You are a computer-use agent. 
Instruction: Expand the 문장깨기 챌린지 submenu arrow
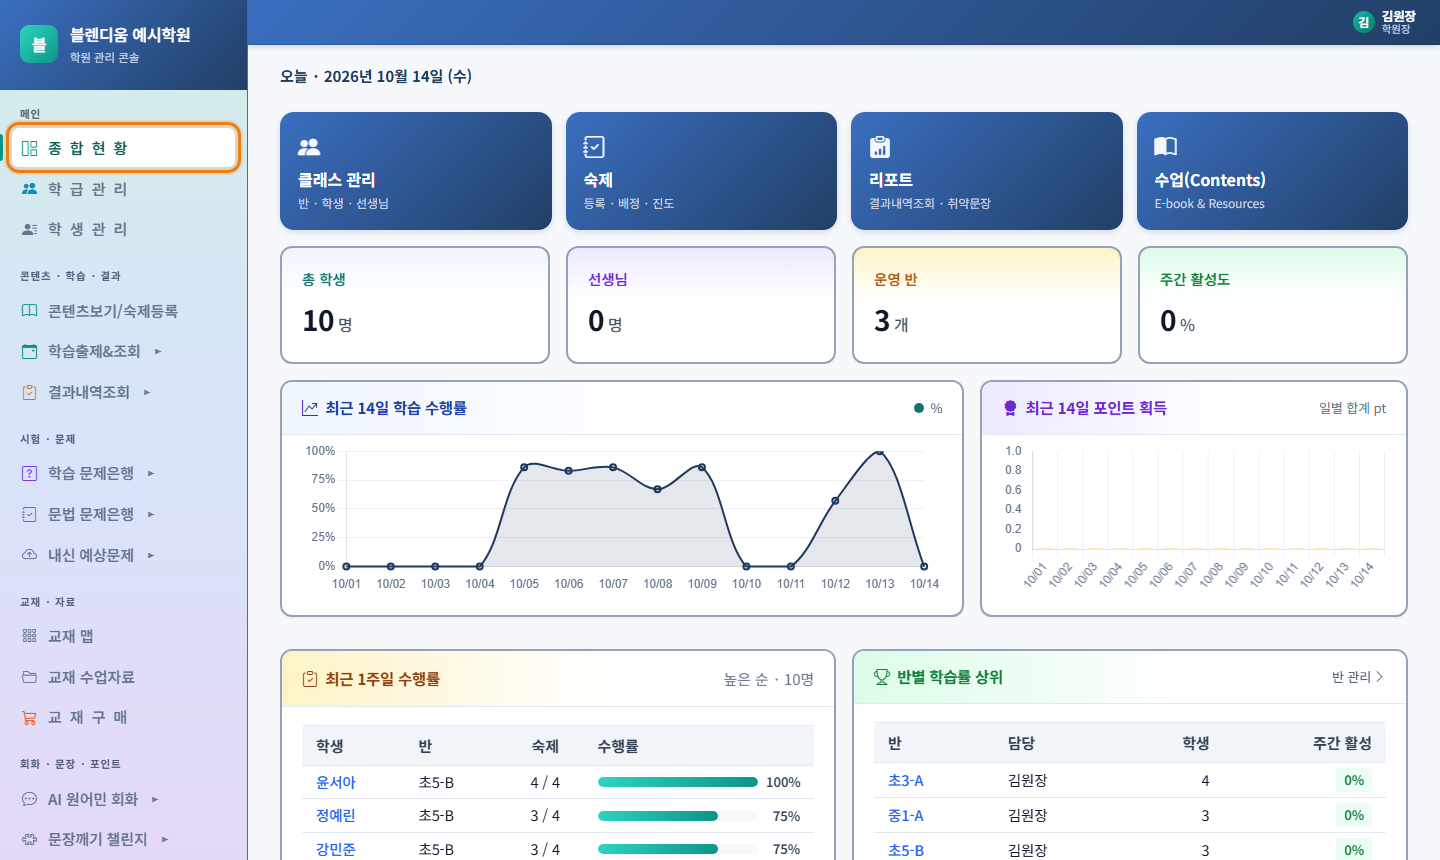tap(165, 839)
